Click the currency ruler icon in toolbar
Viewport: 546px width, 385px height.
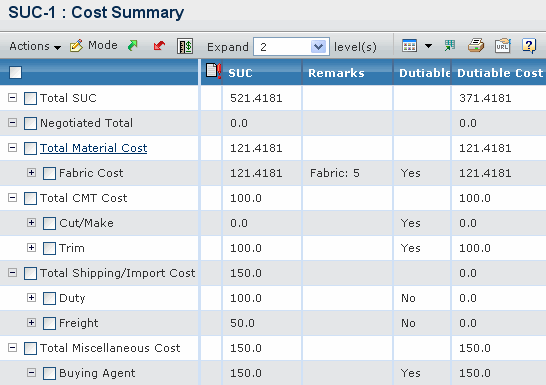tap(185, 46)
